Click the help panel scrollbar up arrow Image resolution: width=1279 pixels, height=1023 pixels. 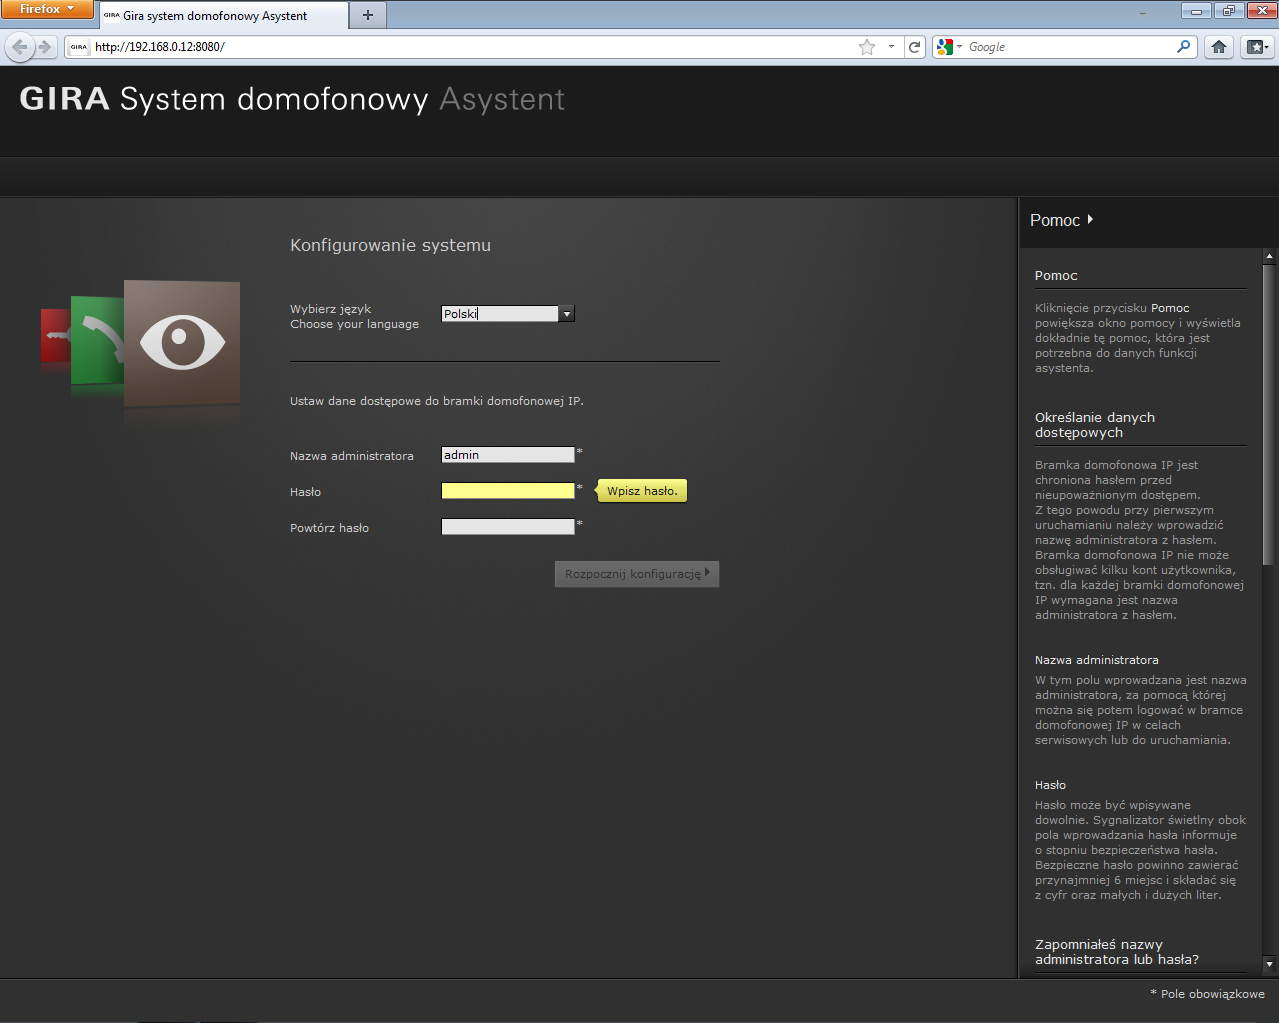[x=1270, y=257]
